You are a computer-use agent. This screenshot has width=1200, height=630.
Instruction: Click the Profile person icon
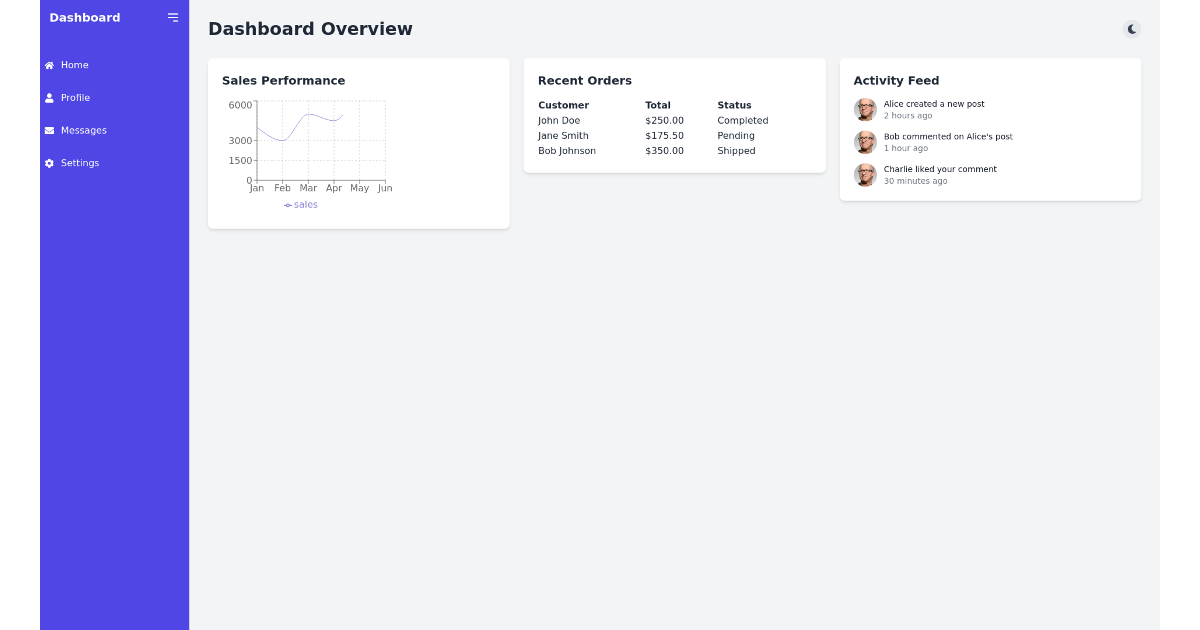pos(48,97)
